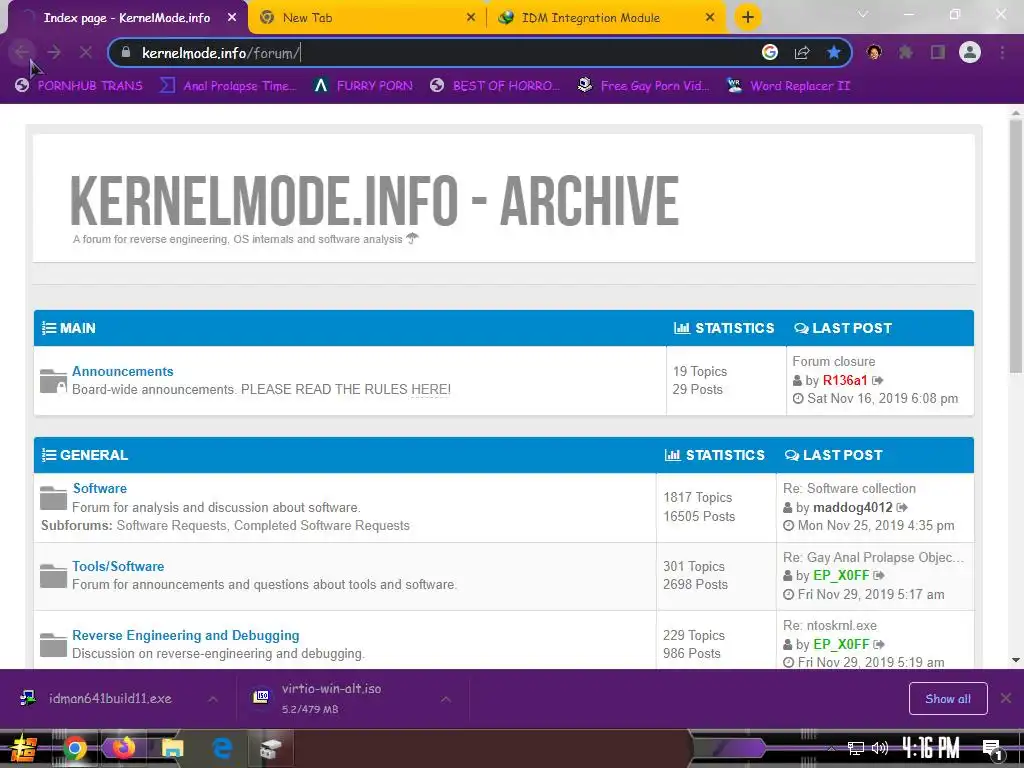Open the extensions puzzle icon
1024x768 pixels.
pyautogui.click(x=906, y=52)
